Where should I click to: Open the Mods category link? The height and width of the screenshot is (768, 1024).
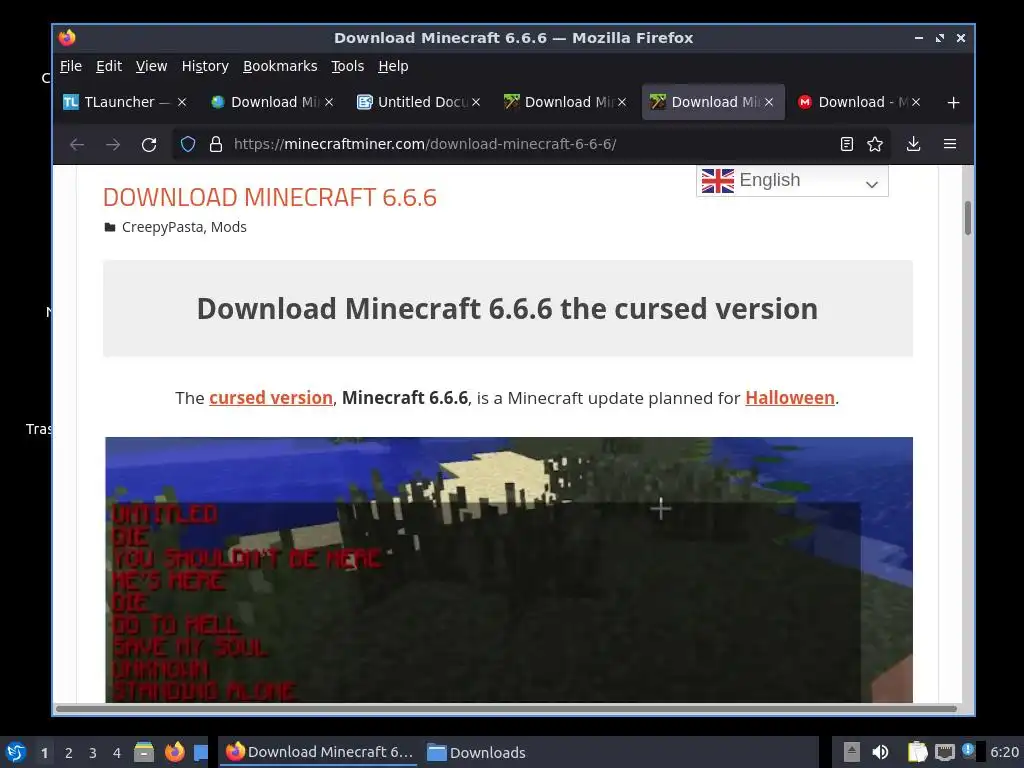coord(229,227)
